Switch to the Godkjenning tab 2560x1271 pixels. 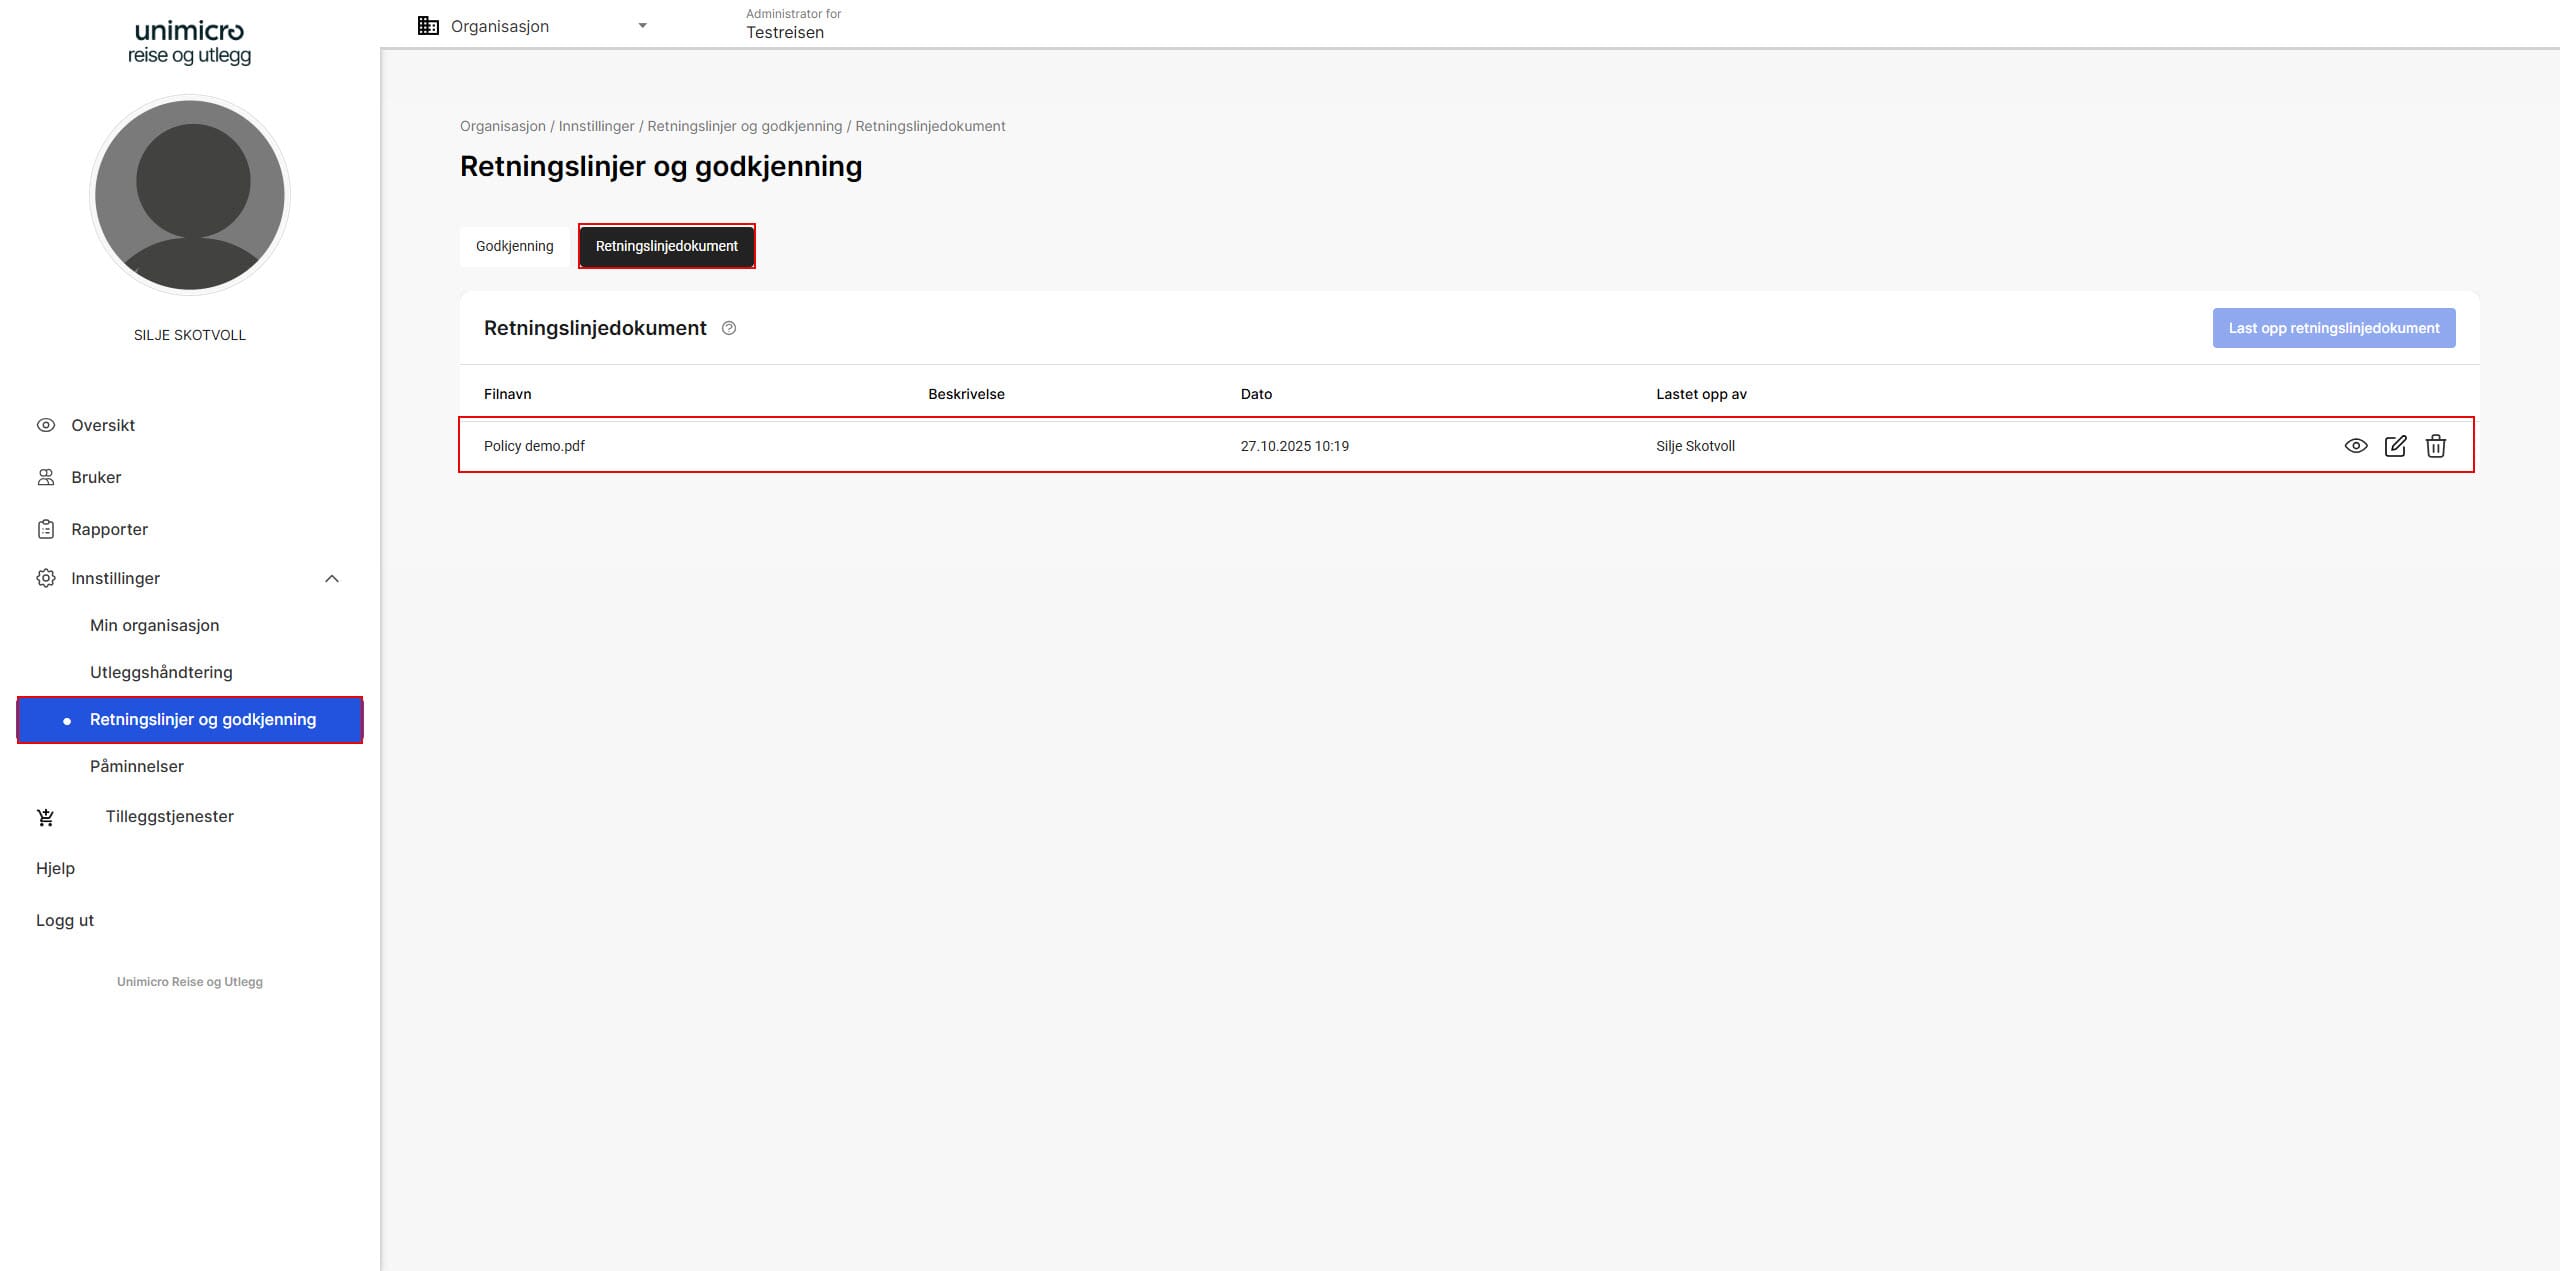(514, 246)
